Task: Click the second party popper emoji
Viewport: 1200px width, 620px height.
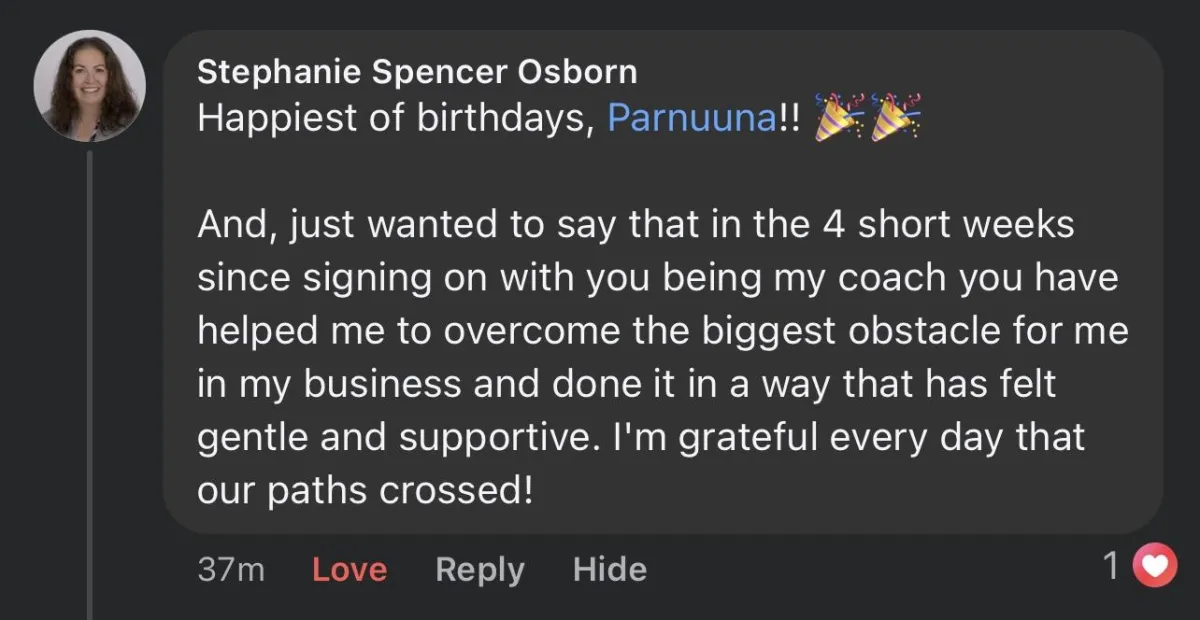Action: click(896, 116)
